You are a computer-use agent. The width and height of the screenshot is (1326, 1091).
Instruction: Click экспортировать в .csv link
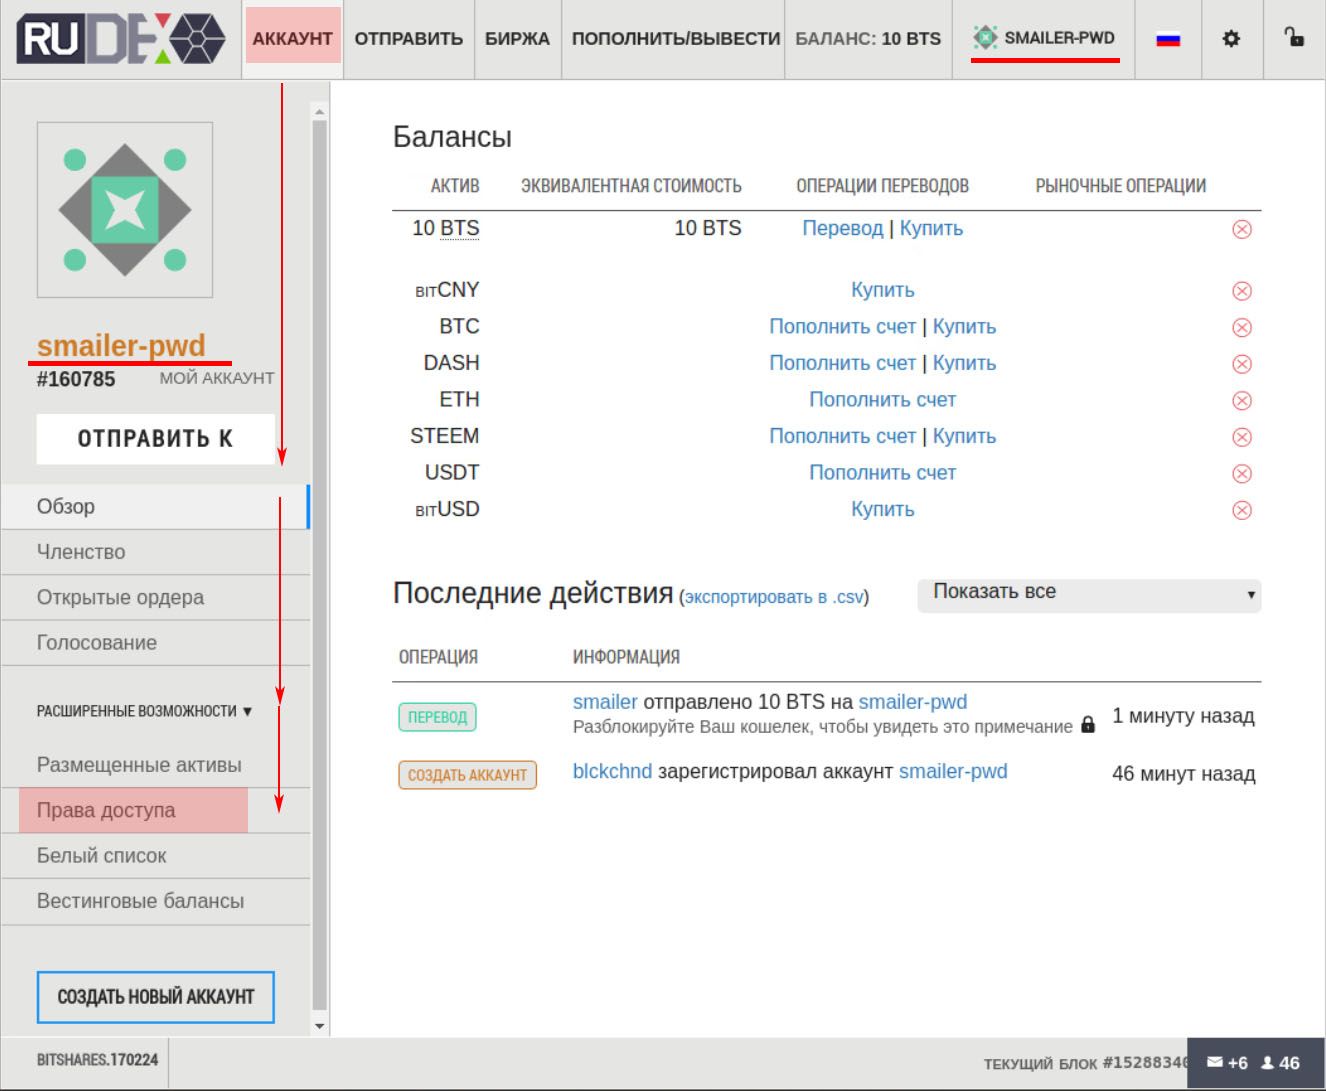[x=774, y=597]
